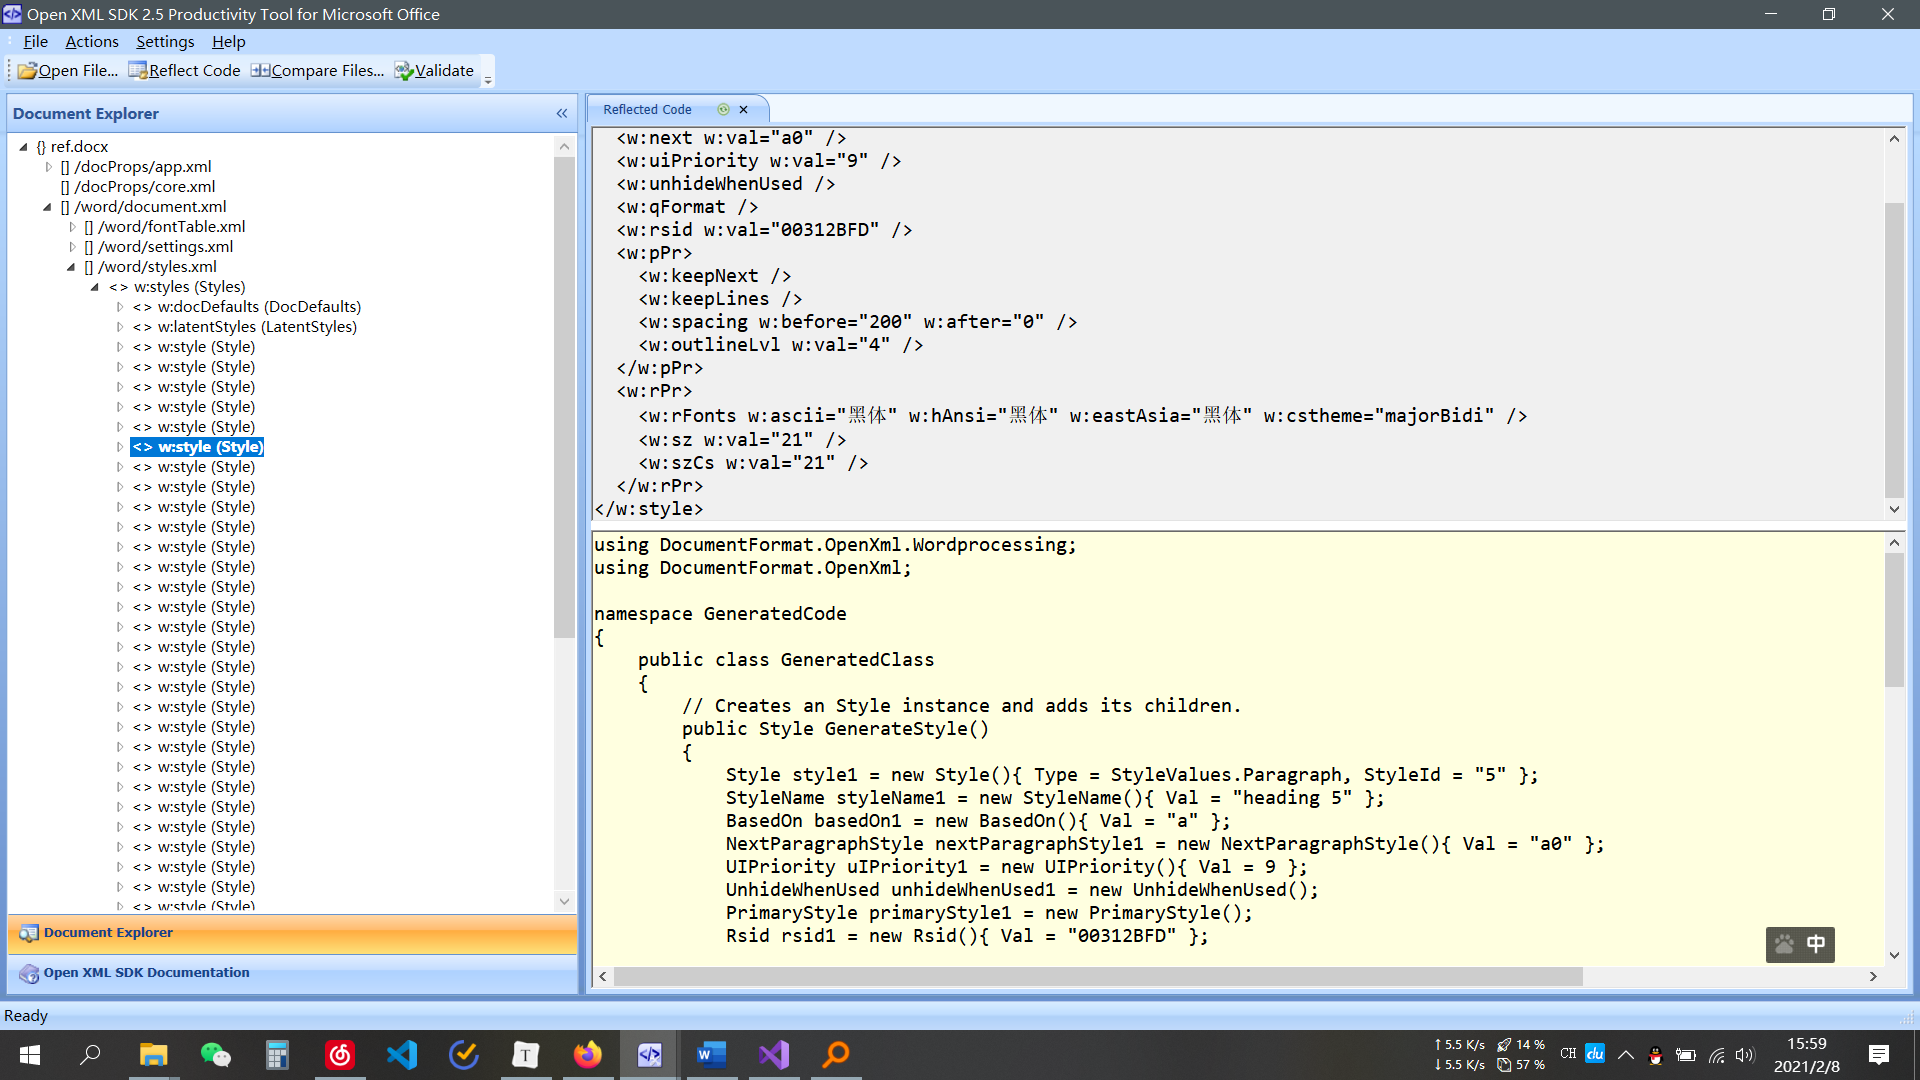Click scroll-right arrow of the code pane

1873,976
